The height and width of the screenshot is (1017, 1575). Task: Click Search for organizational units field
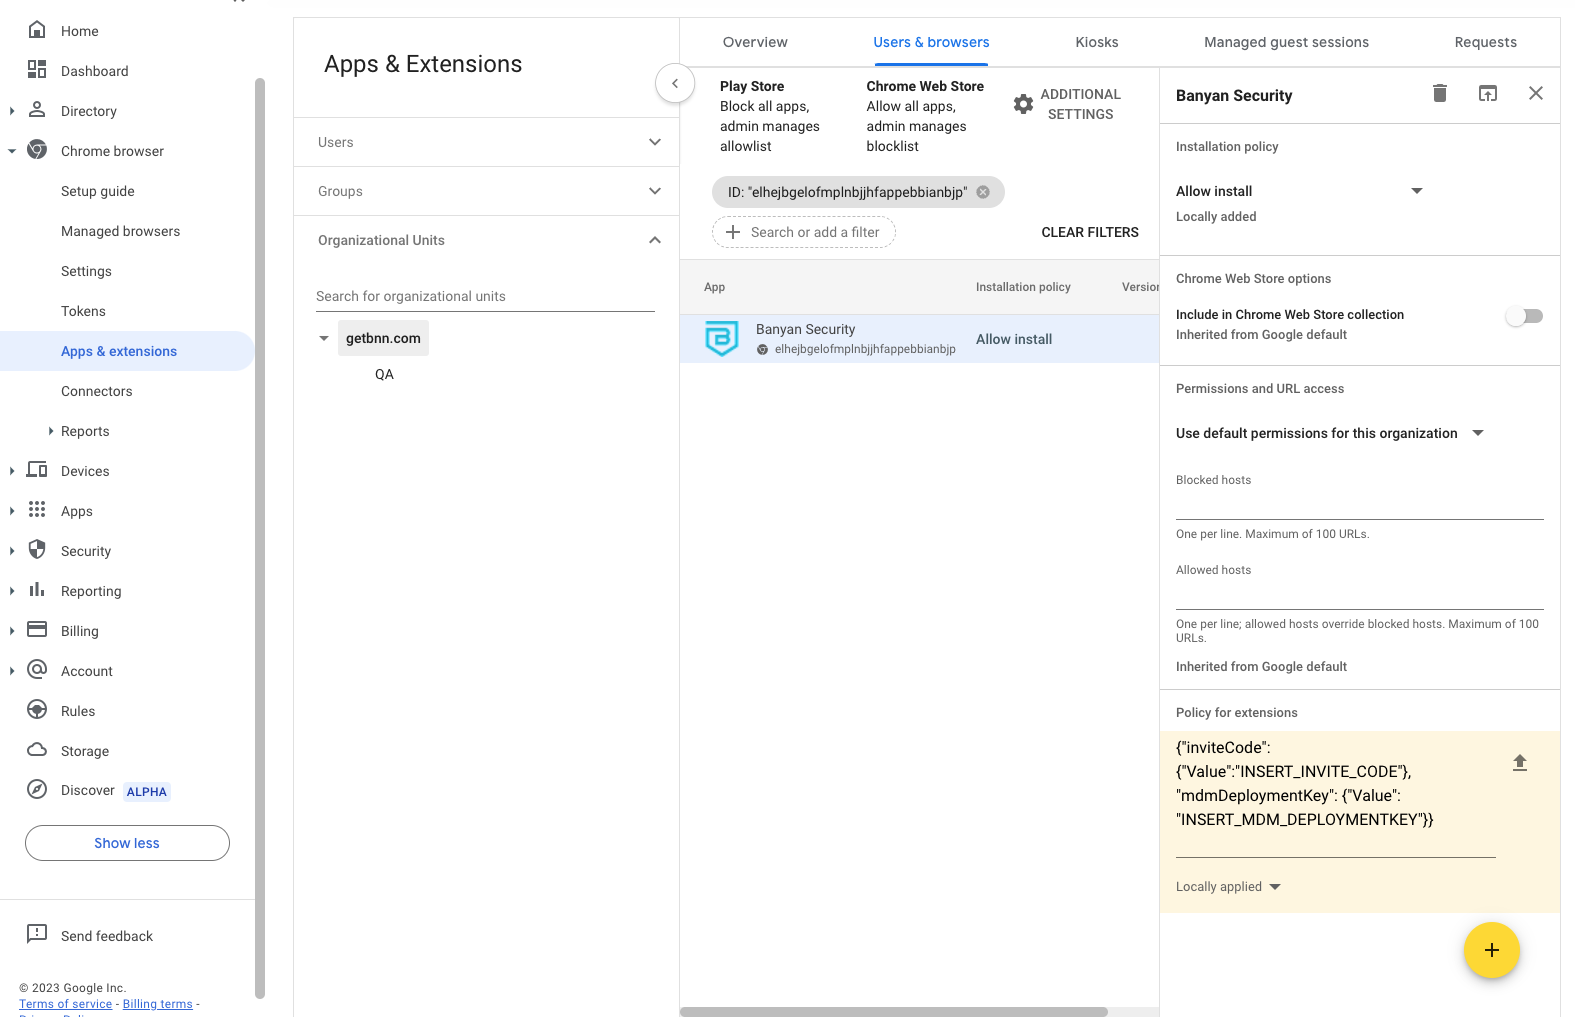tap(485, 296)
